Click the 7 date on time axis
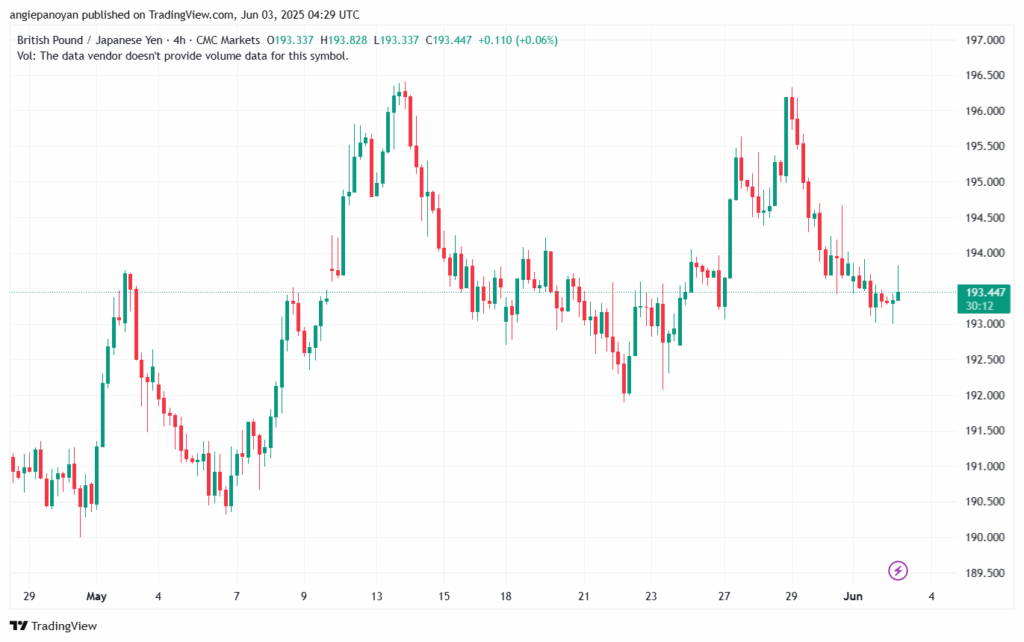Screen dimensions: 1024x642 (x=236, y=596)
